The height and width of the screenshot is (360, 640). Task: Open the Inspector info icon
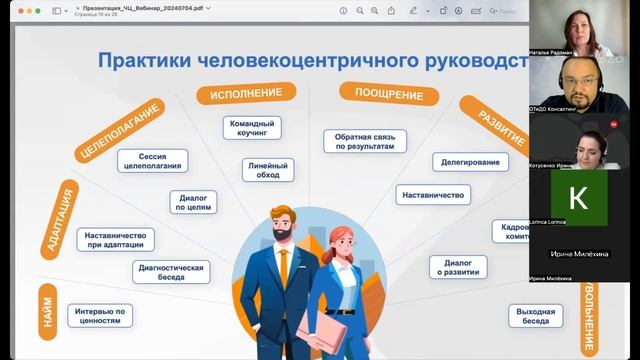pos(343,11)
